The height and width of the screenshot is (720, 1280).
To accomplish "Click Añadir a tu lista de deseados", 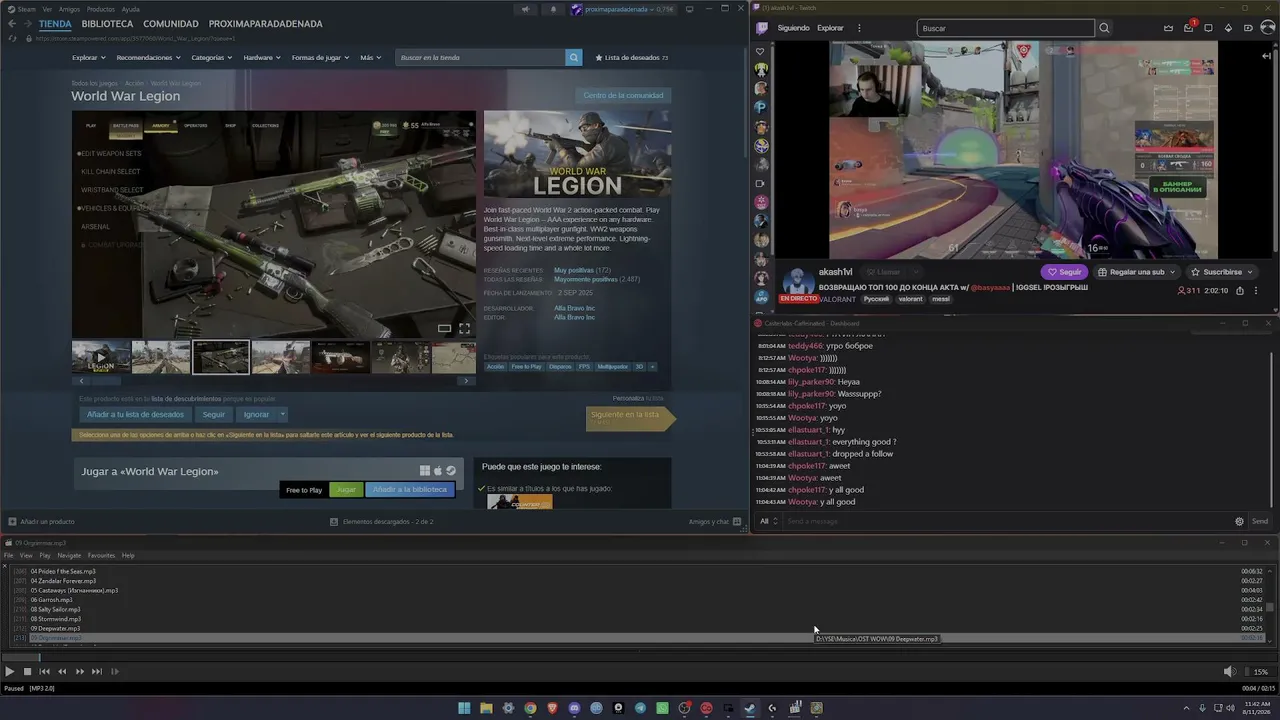I will coord(135,414).
